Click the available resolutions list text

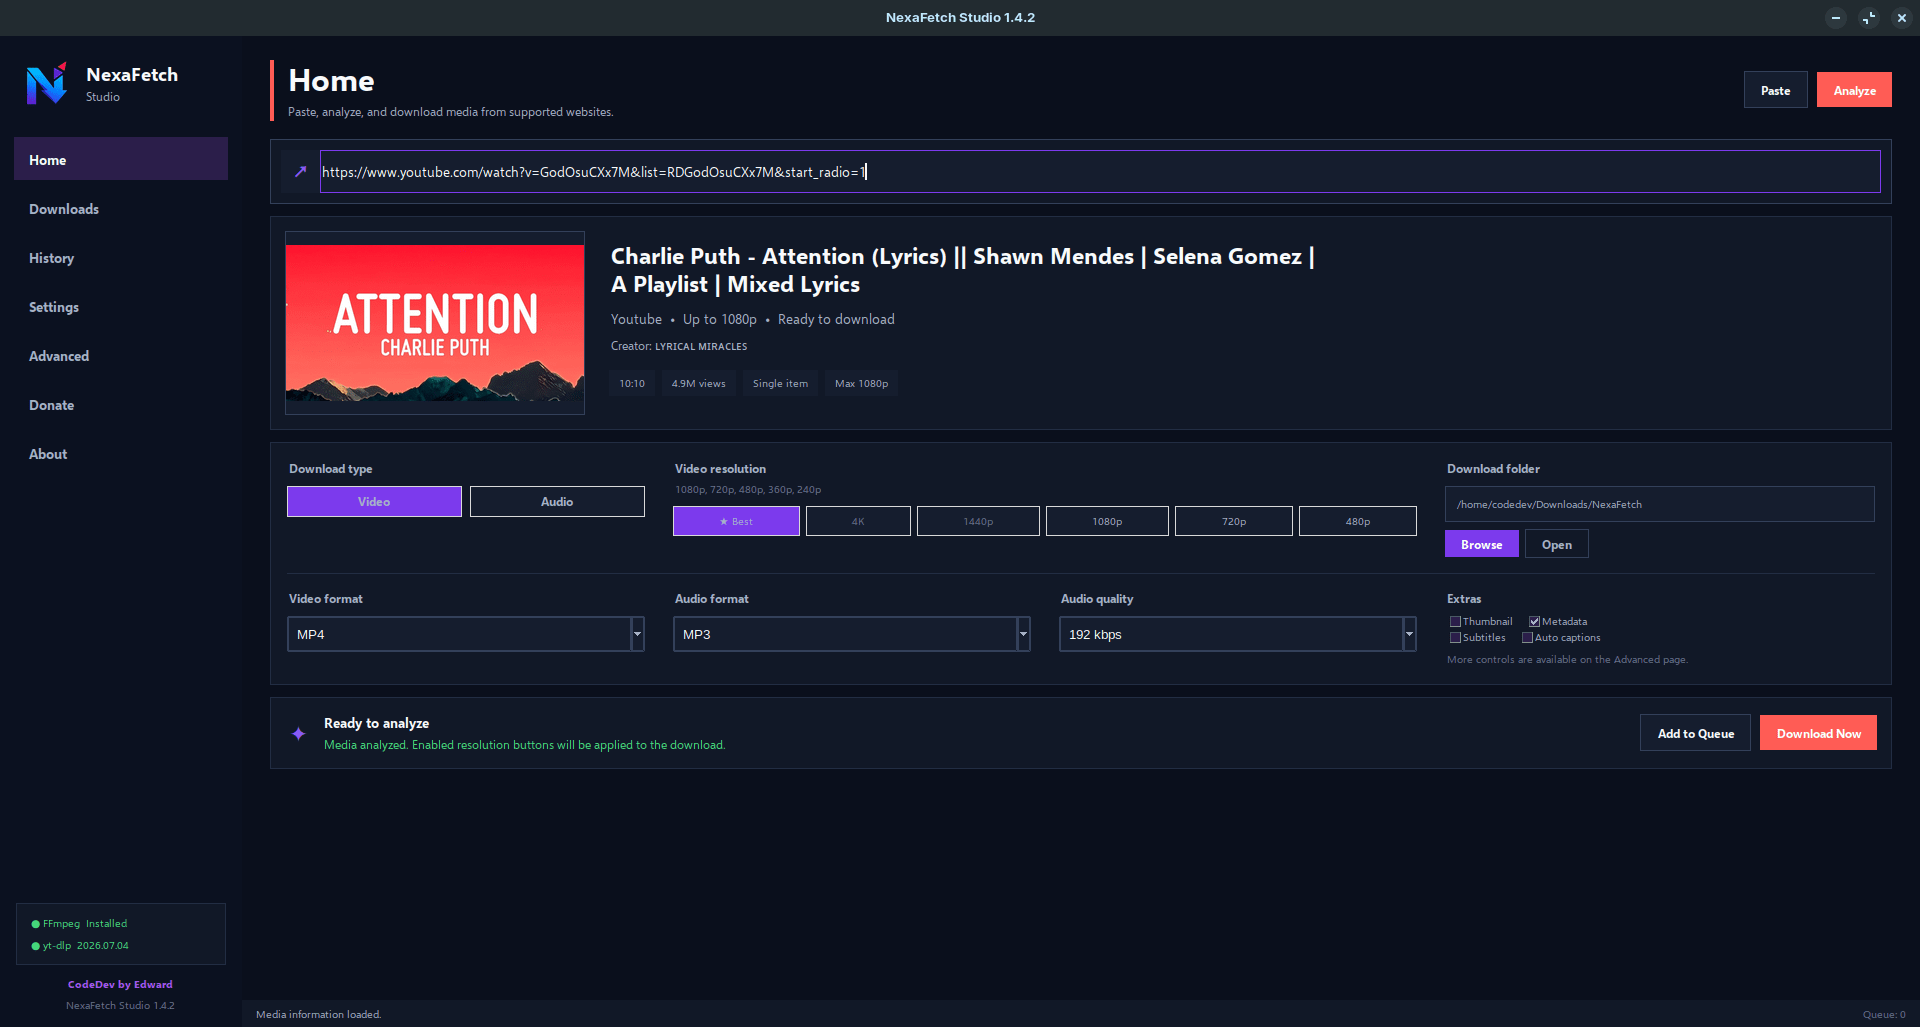tap(748, 490)
